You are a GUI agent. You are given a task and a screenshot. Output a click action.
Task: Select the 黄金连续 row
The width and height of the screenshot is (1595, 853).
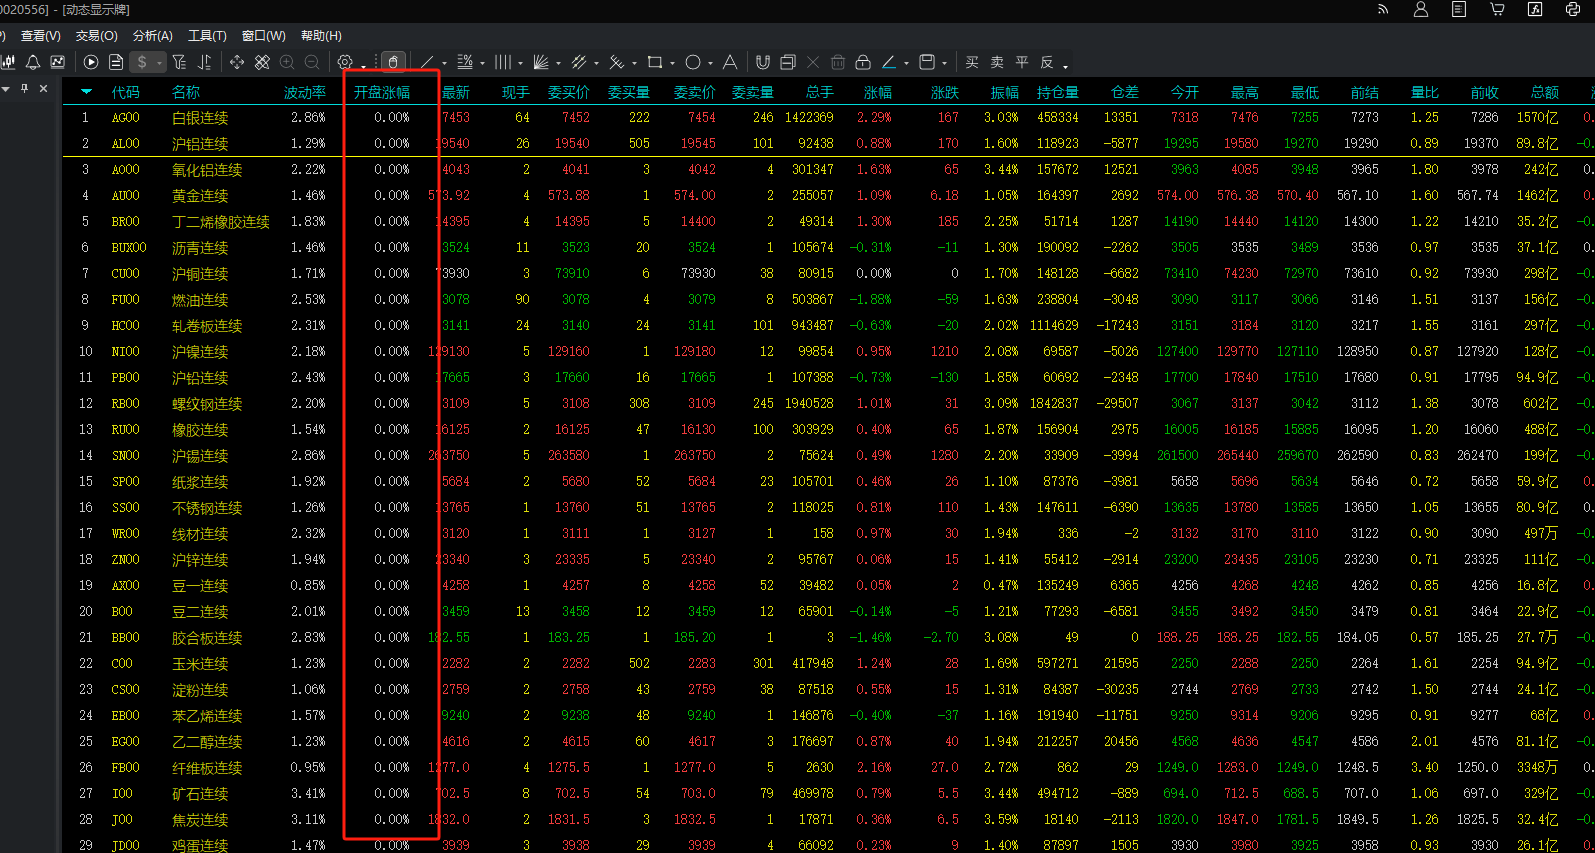(828, 196)
